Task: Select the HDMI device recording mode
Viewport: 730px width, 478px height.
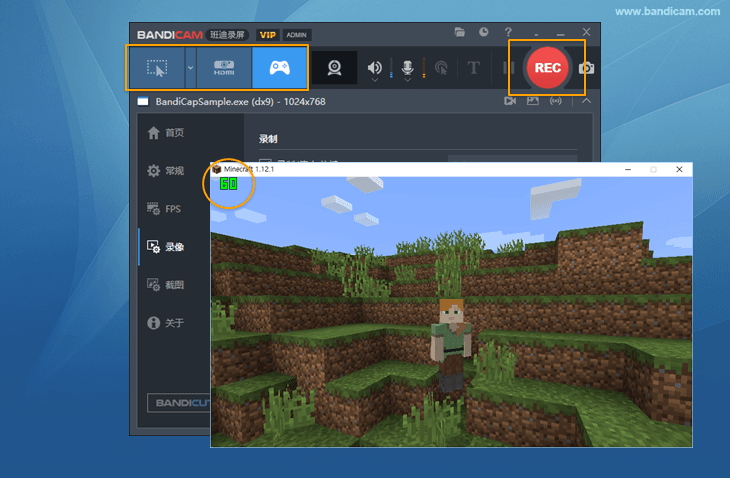Action: [224, 67]
